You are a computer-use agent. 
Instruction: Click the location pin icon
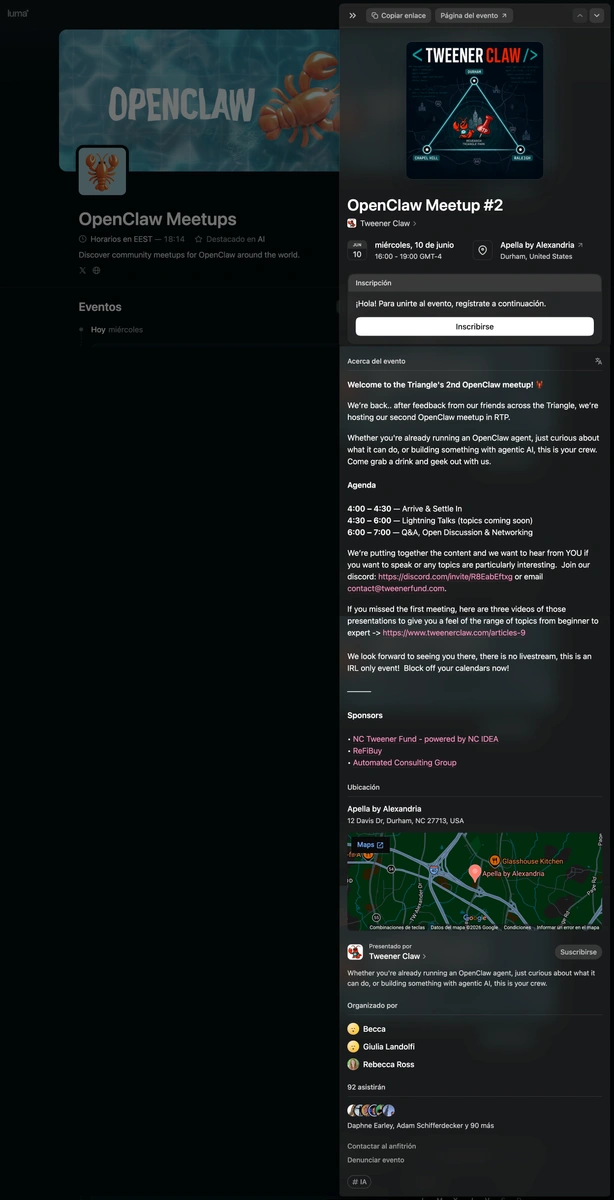[482, 250]
